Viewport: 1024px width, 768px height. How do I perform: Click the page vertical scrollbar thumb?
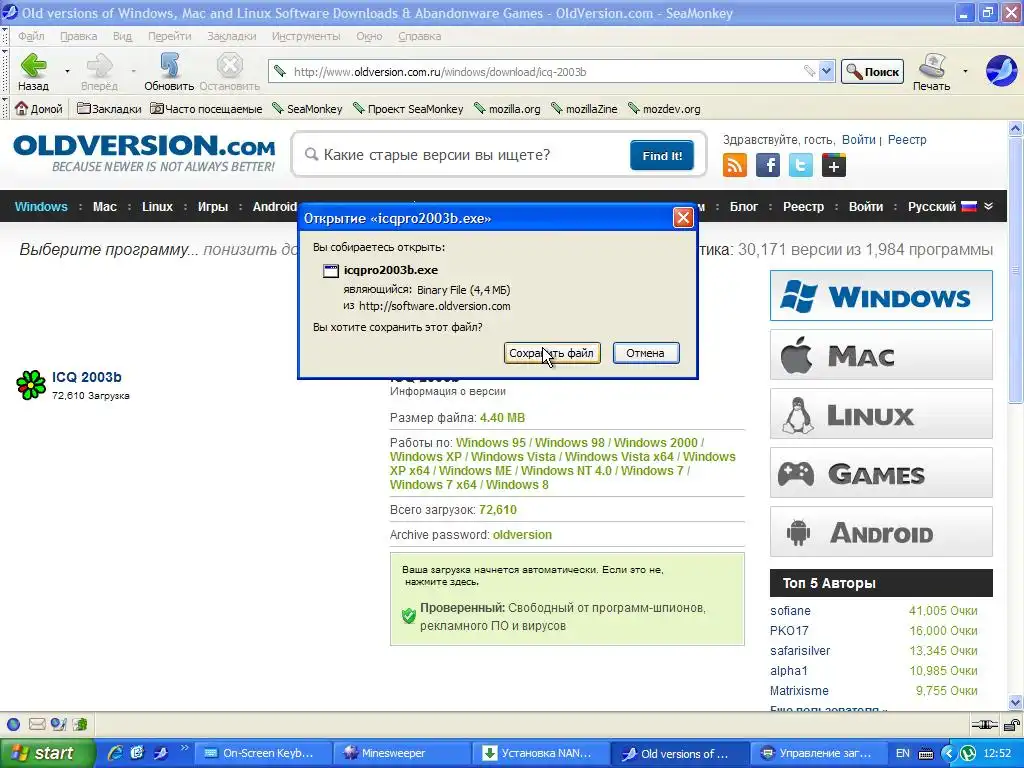[x=1015, y=270]
